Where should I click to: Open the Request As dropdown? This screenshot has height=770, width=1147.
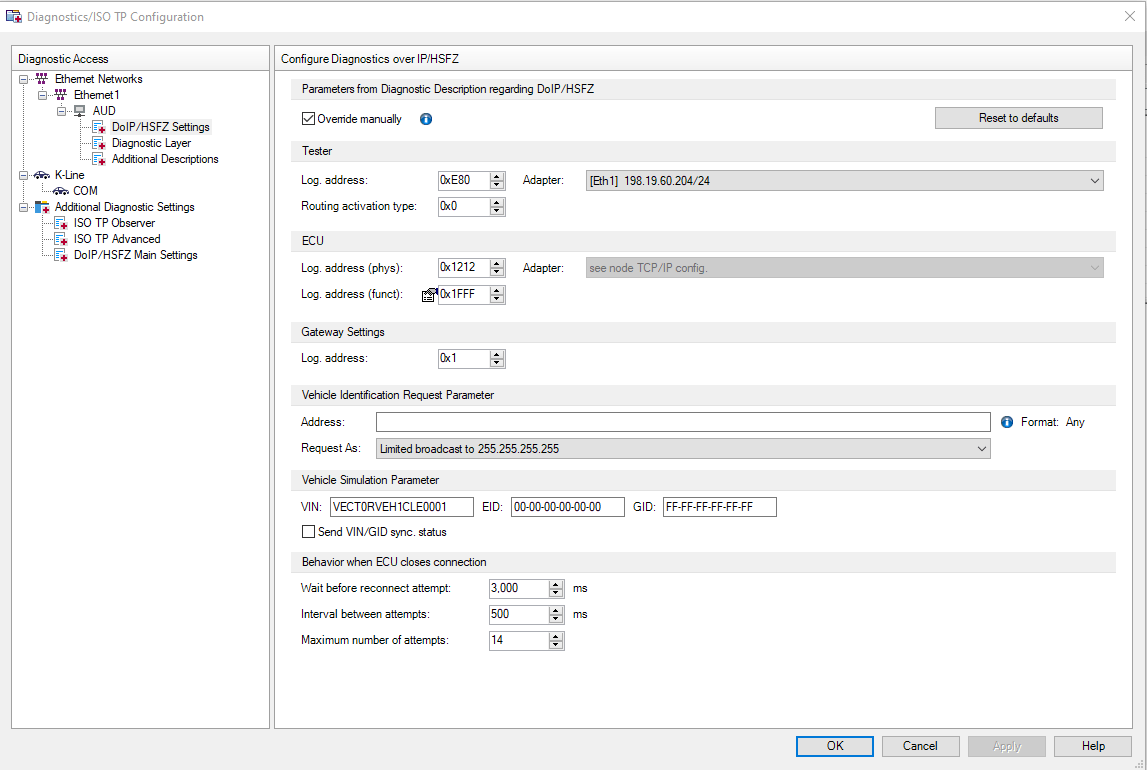[x=980, y=448]
